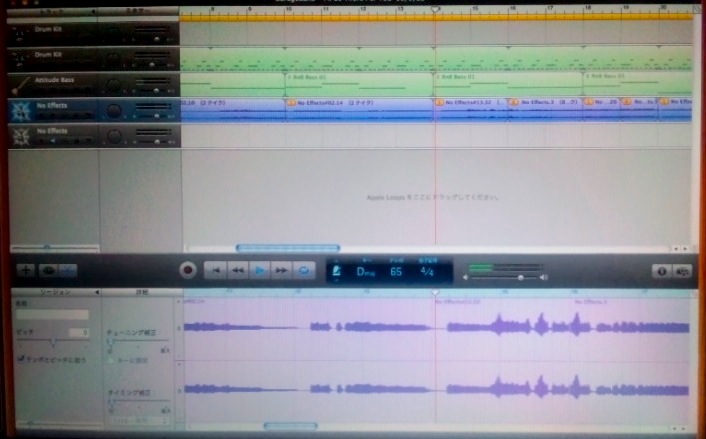Click the master volume speaker icon at right
Image resolution: width=706 pixels, height=439 pixels.
pos(544,277)
